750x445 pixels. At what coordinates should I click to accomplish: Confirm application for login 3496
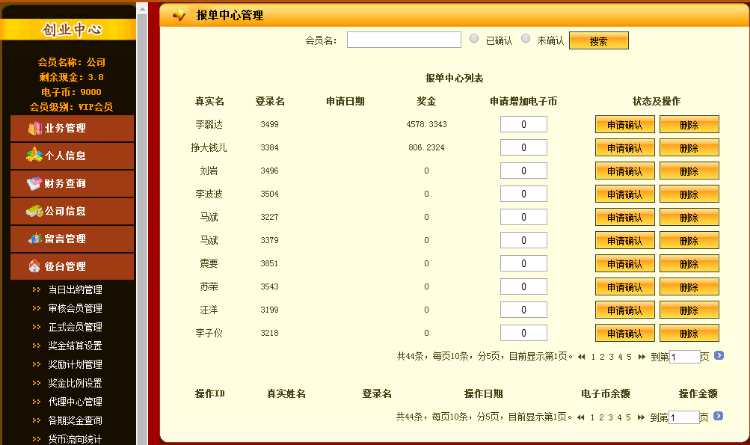pyautogui.click(x=625, y=171)
